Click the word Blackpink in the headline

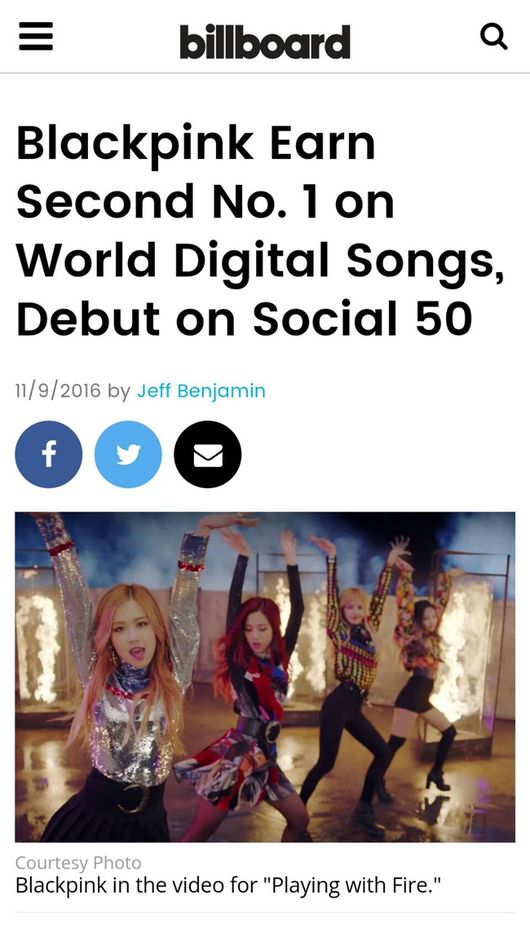point(134,144)
